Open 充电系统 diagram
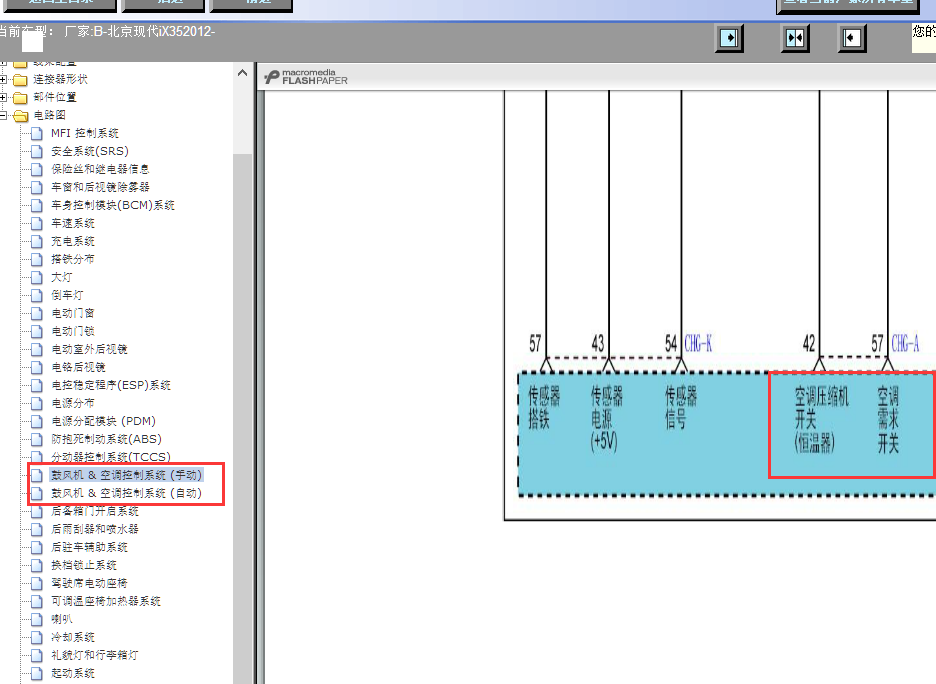936x684 pixels. (73, 241)
